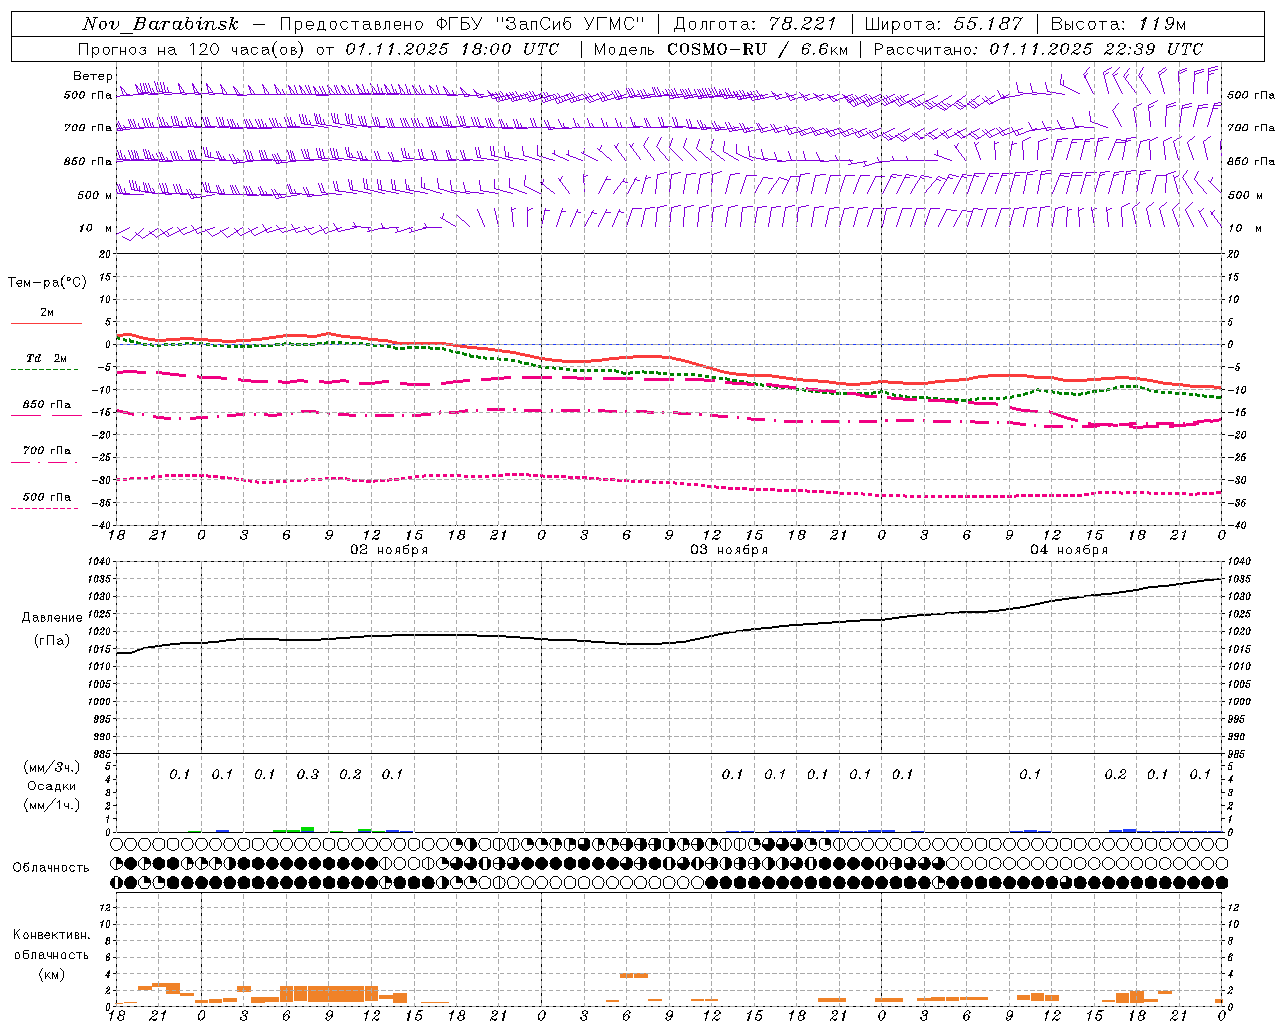Click the Модель COSMO-RU / 6.6км label

coord(720,49)
